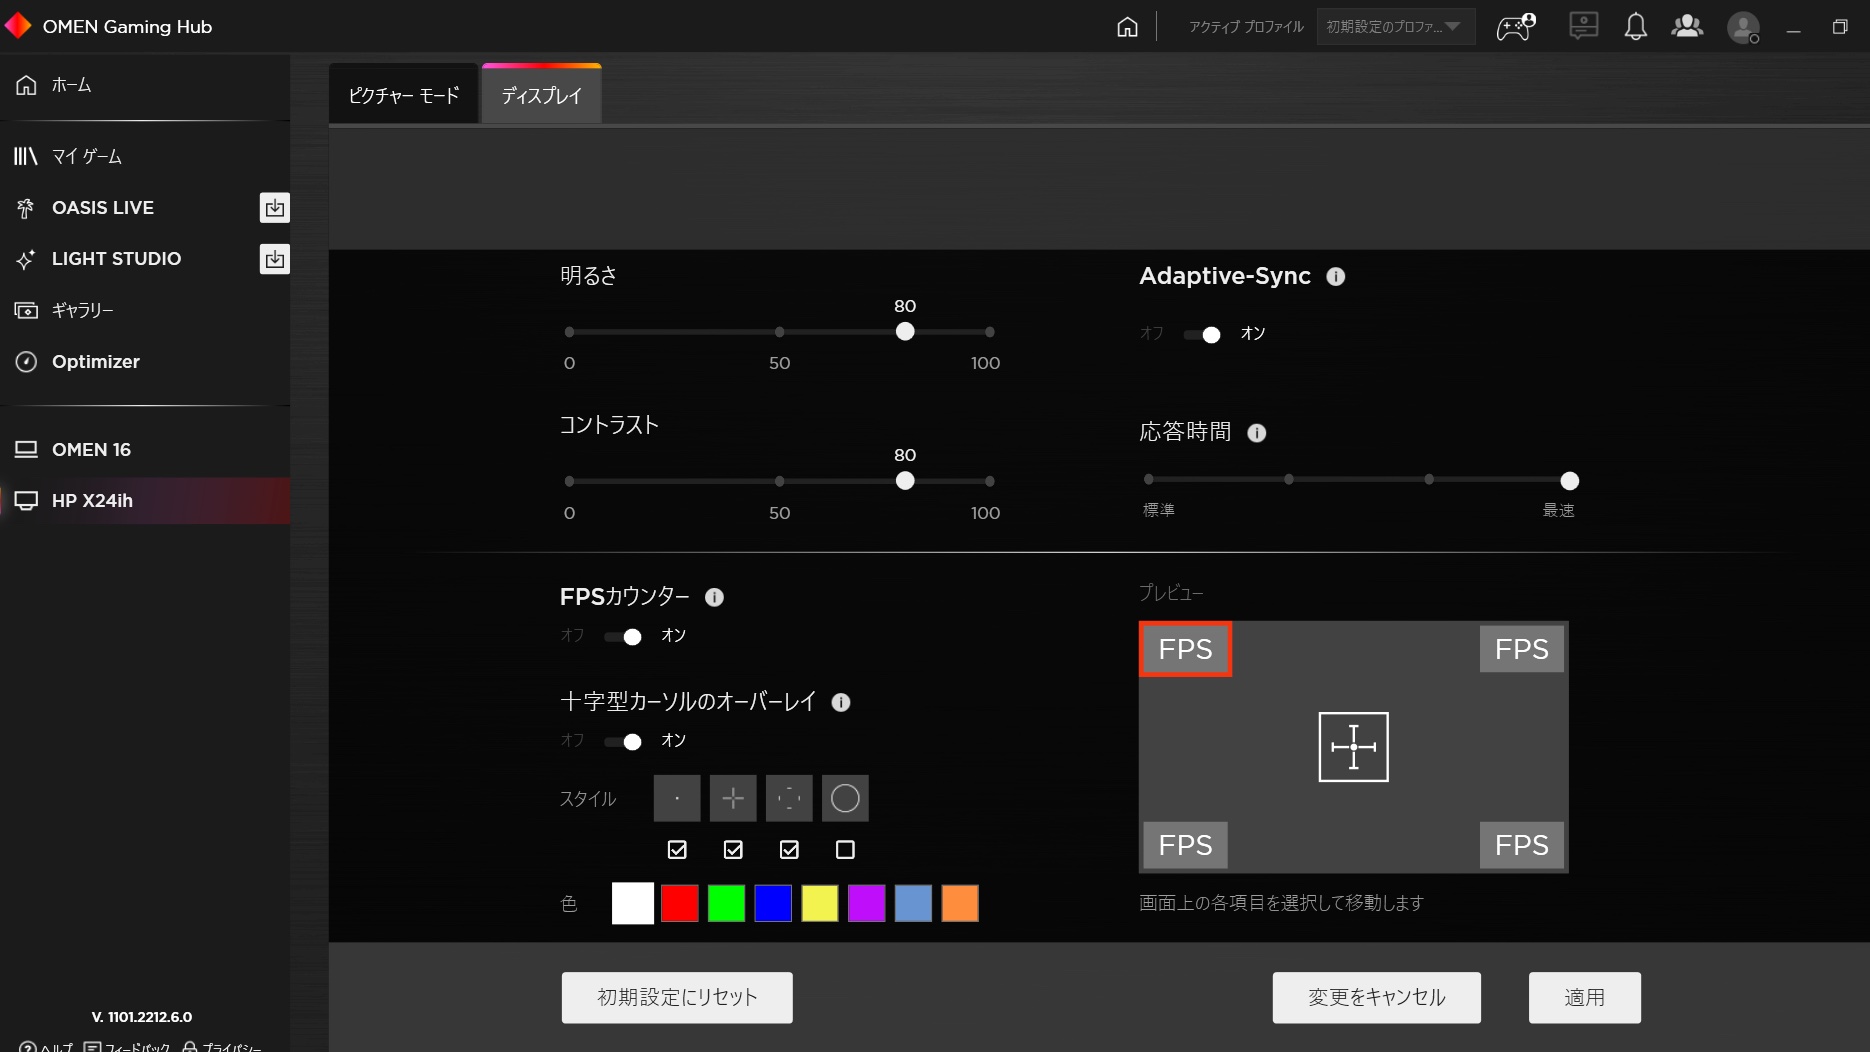
Task: Pick the yellow color swatch
Action: coord(820,903)
